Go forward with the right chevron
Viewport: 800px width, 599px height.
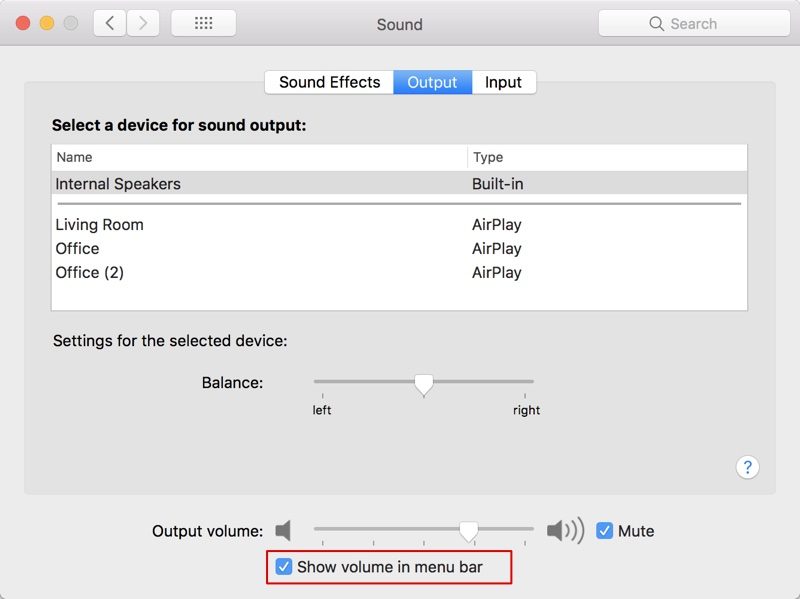[143, 23]
